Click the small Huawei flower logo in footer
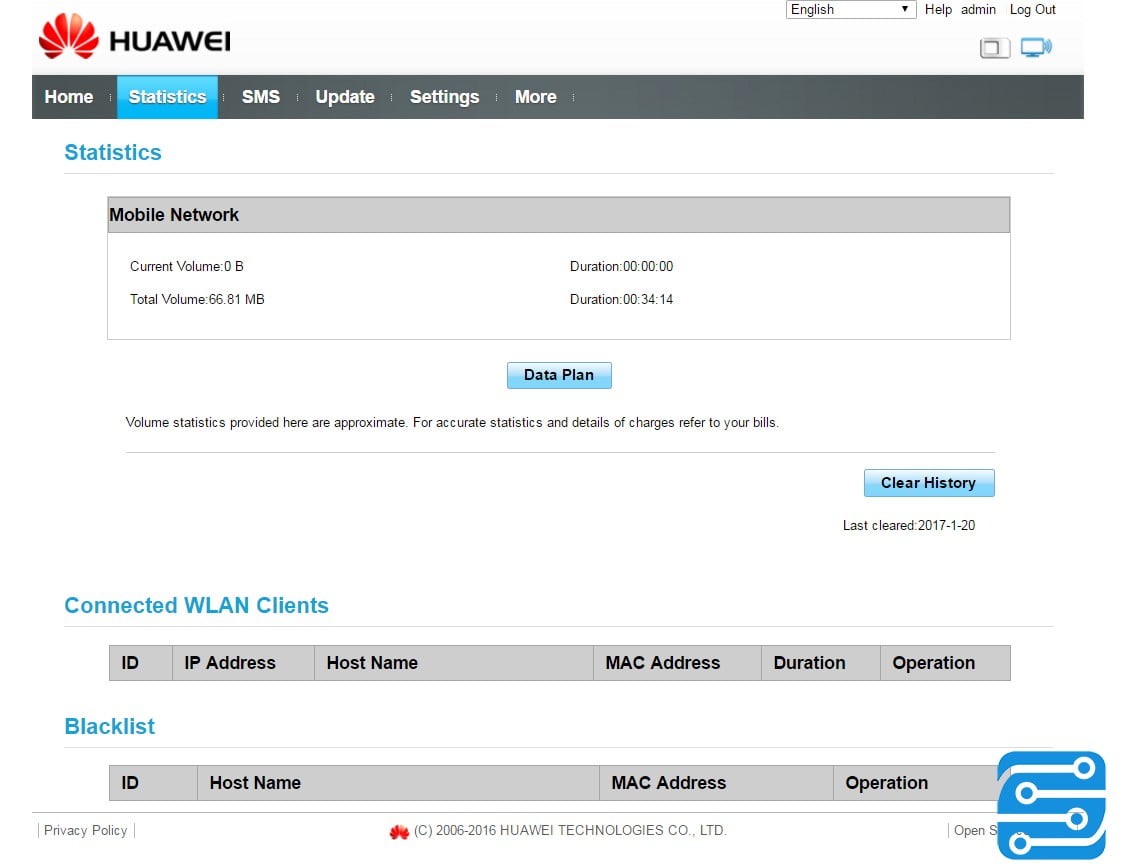 coord(399,831)
